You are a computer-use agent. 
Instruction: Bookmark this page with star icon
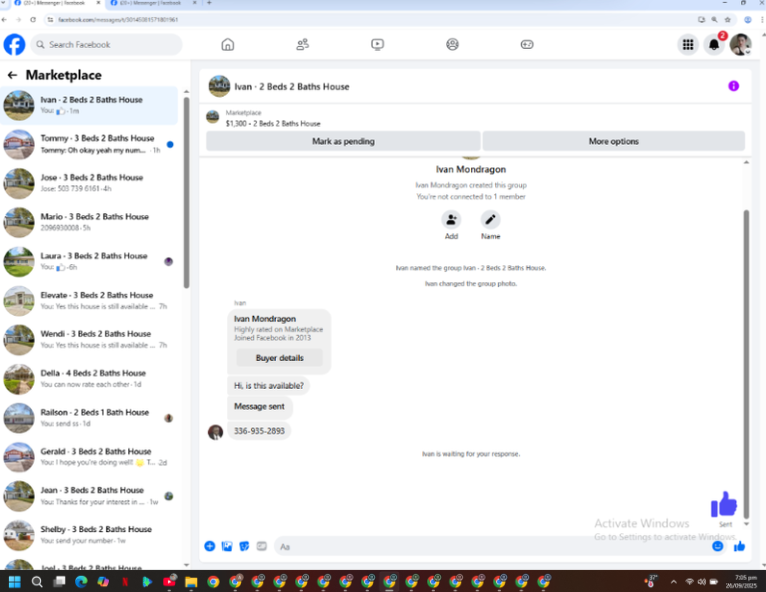point(727,20)
